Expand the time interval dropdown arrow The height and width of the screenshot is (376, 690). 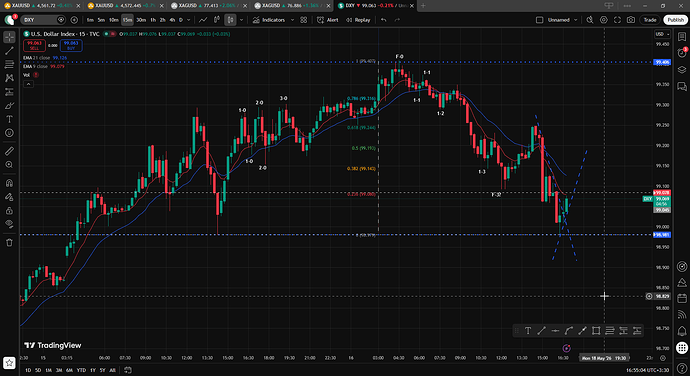click(x=189, y=20)
